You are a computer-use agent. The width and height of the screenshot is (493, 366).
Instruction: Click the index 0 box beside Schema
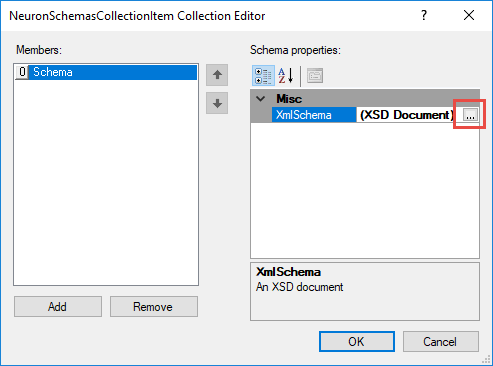coord(22,72)
